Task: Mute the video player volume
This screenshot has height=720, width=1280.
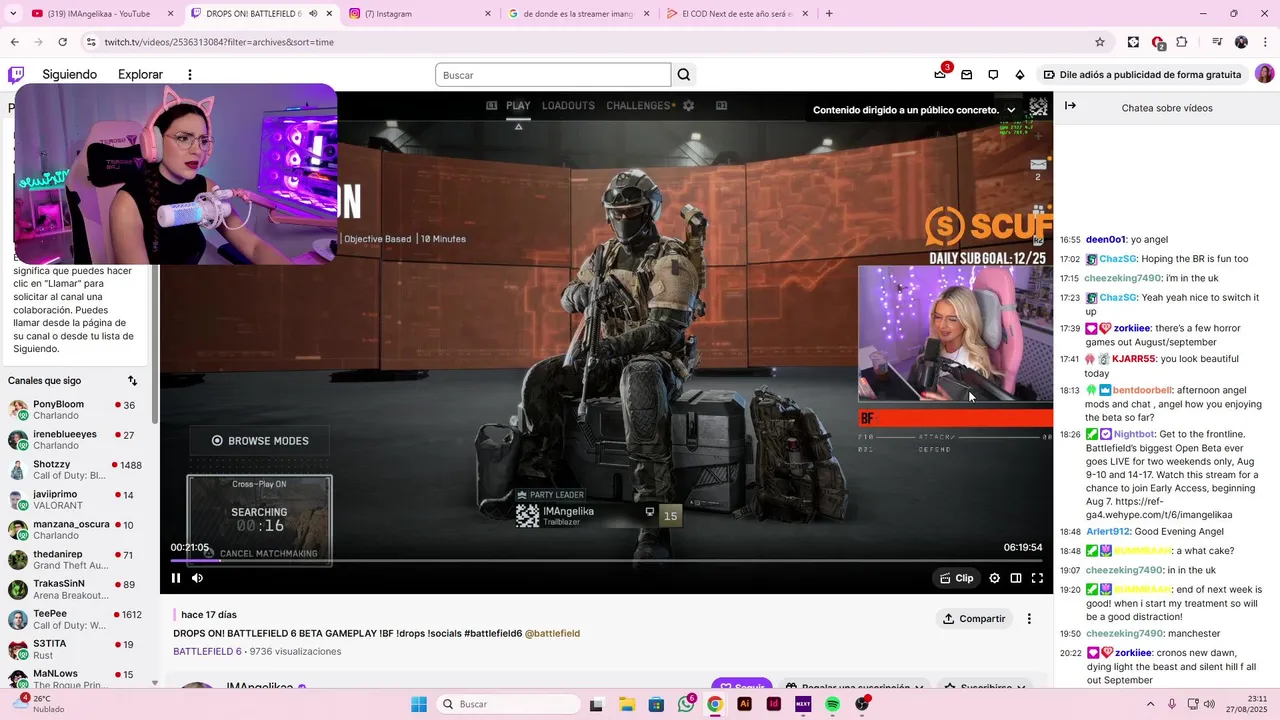Action: click(197, 578)
